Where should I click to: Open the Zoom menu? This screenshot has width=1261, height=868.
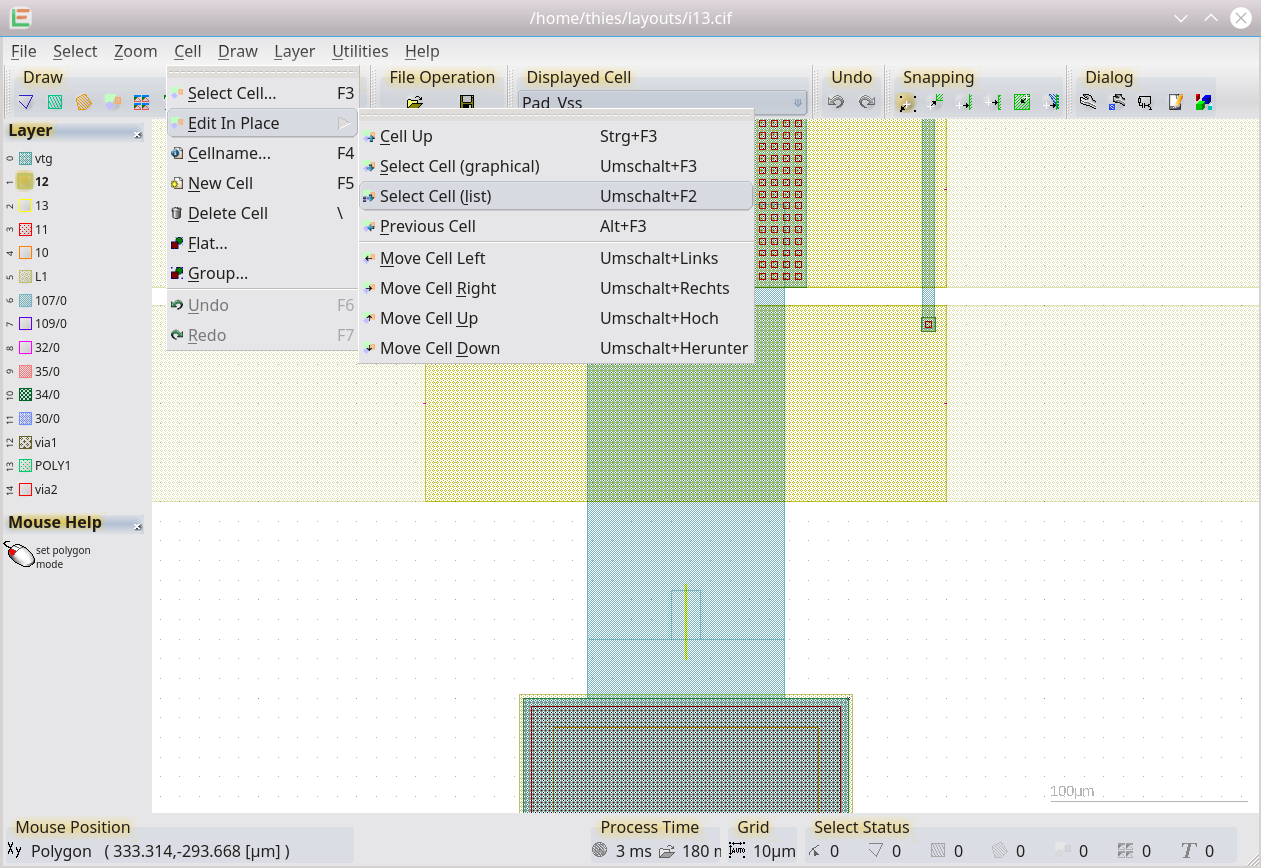click(135, 51)
